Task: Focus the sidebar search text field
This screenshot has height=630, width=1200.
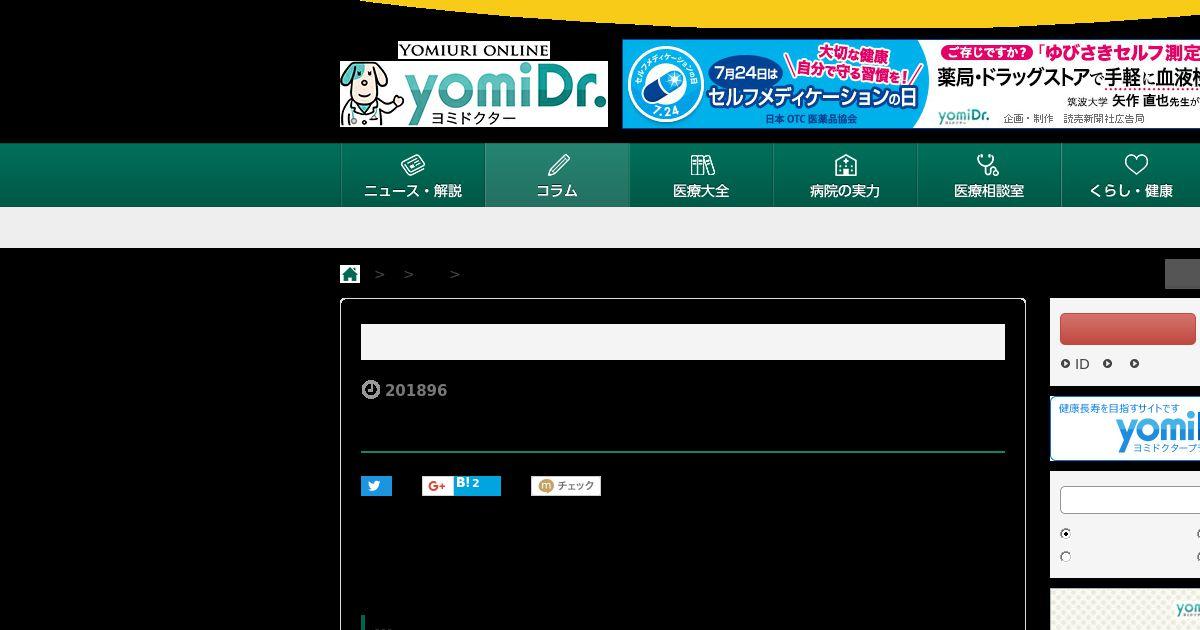Action: 1130,500
